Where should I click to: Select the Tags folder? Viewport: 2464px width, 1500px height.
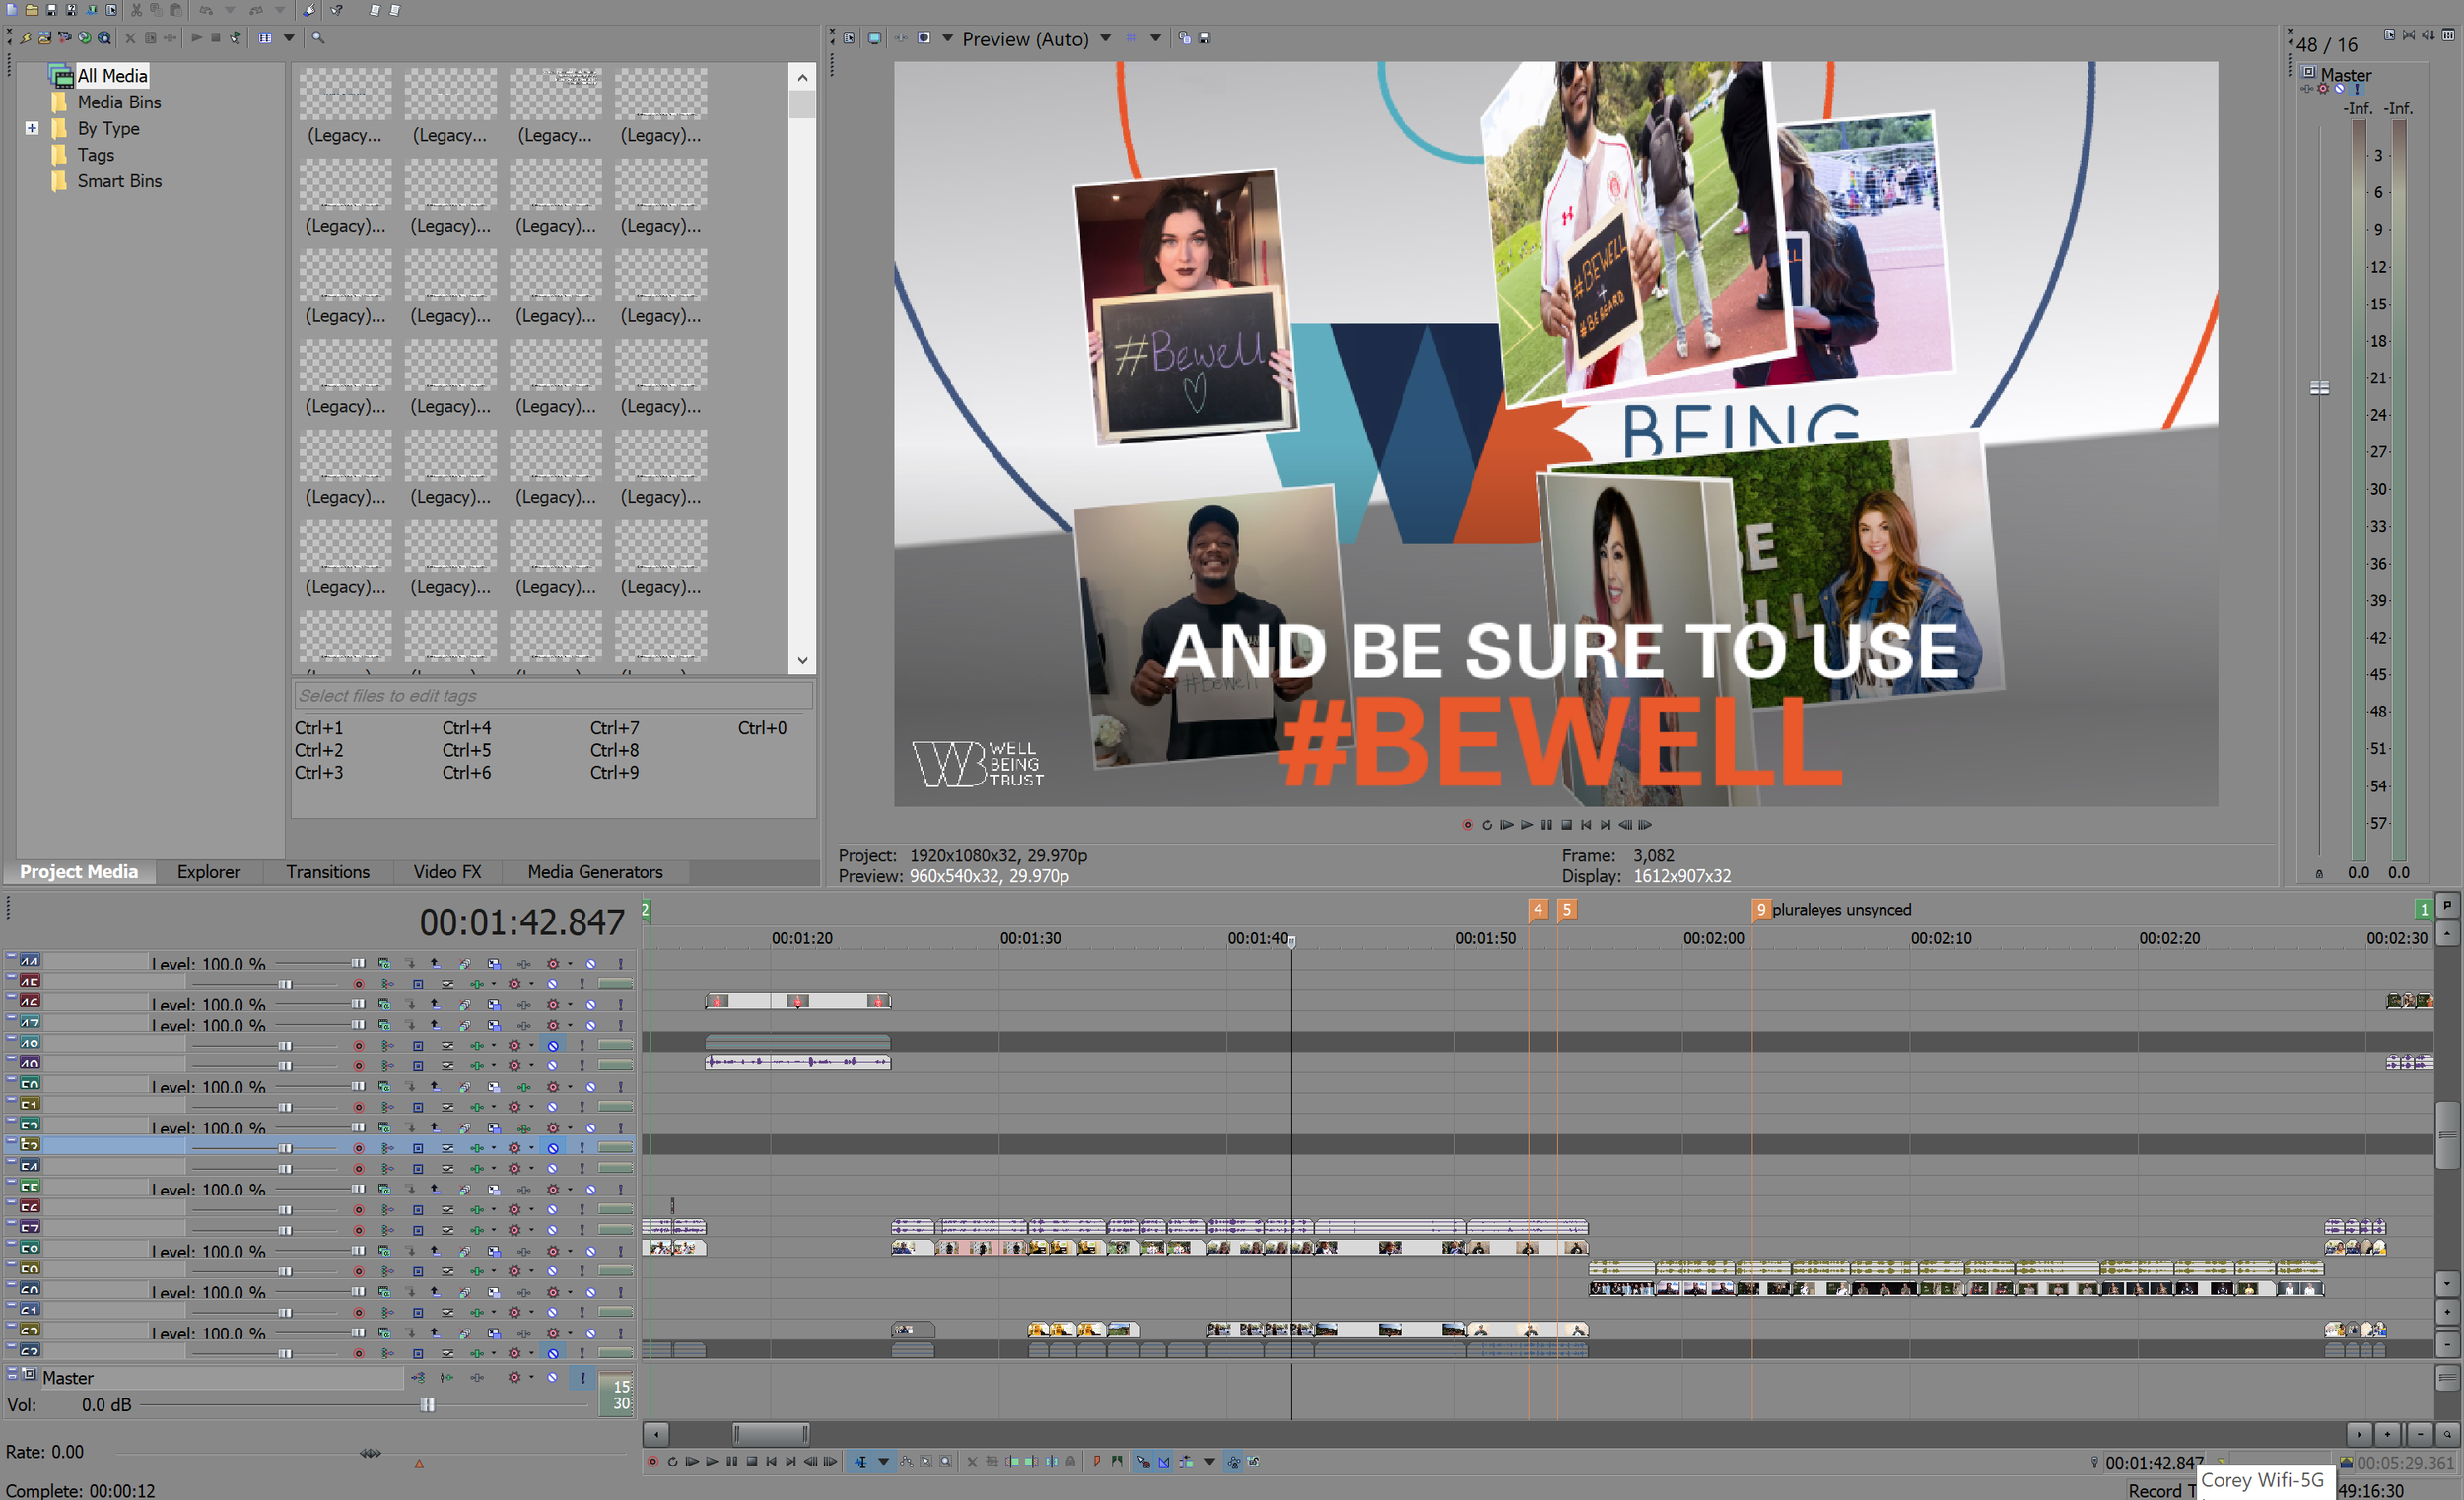coord(96,155)
